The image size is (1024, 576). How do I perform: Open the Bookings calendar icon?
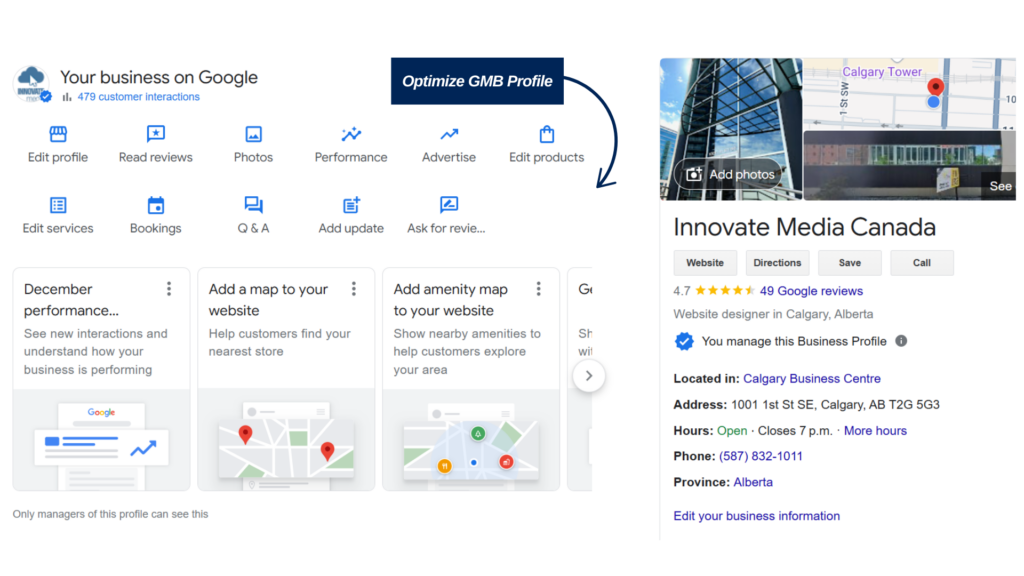point(155,205)
